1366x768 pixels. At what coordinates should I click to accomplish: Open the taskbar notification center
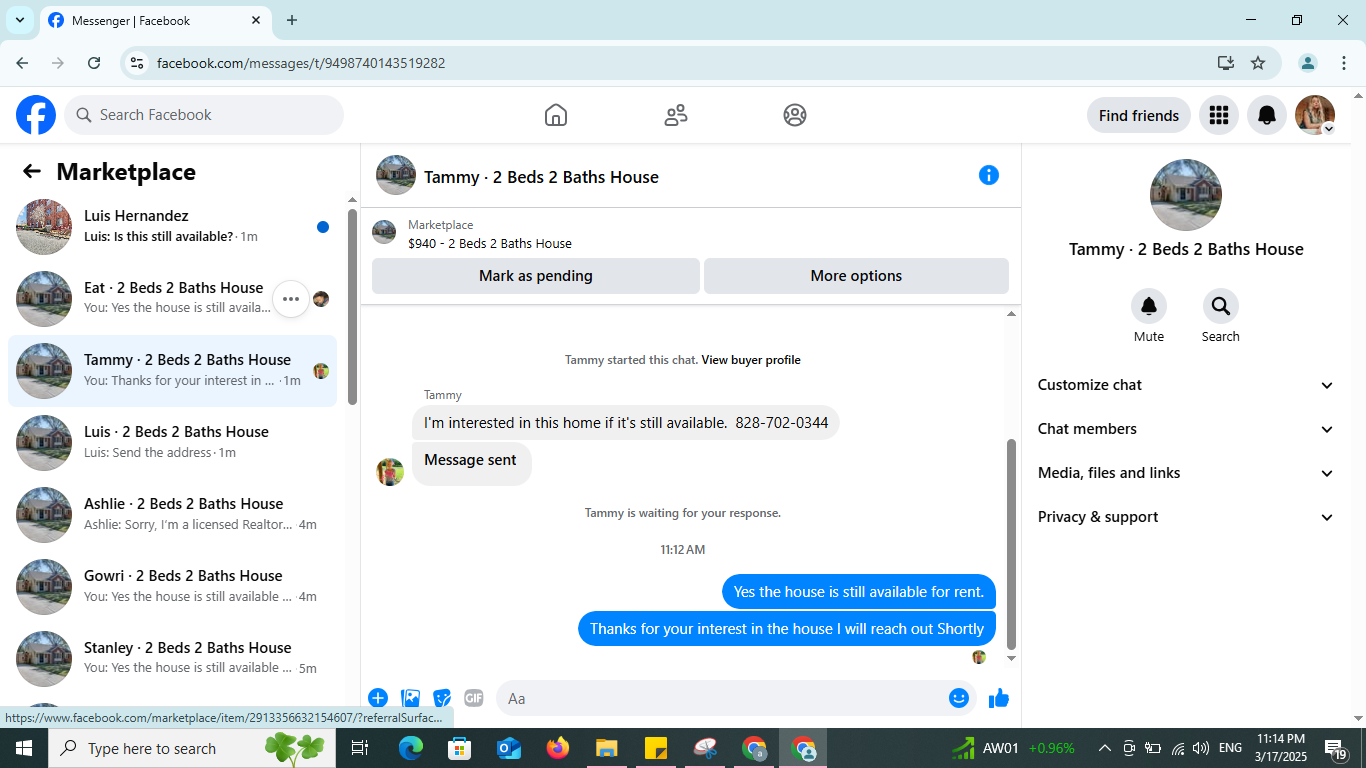tap(1337, 748)
